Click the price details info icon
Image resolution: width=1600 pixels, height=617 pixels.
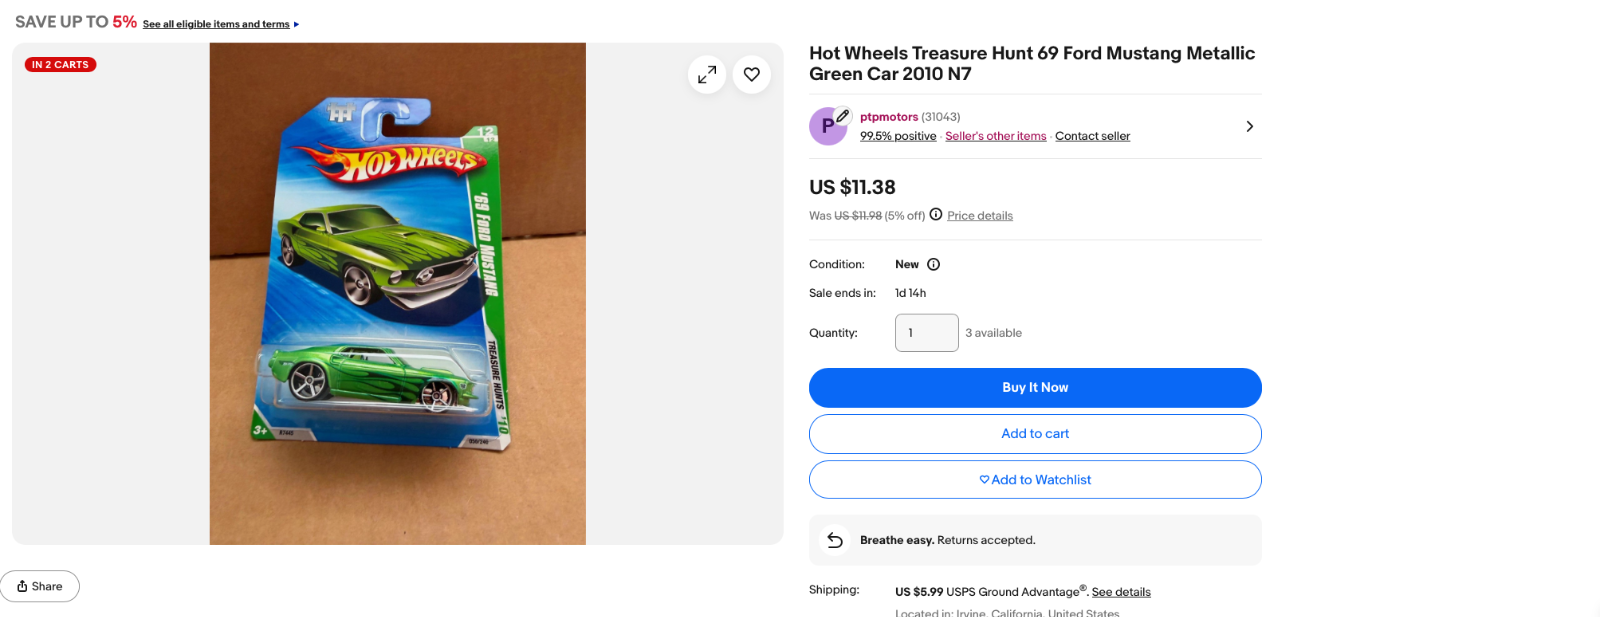pos(936,214)
